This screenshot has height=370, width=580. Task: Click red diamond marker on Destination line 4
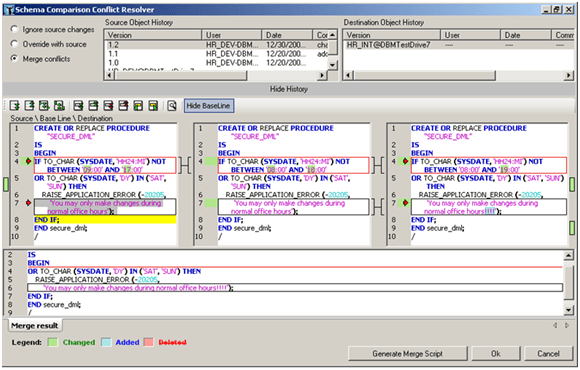click(405, 161)
